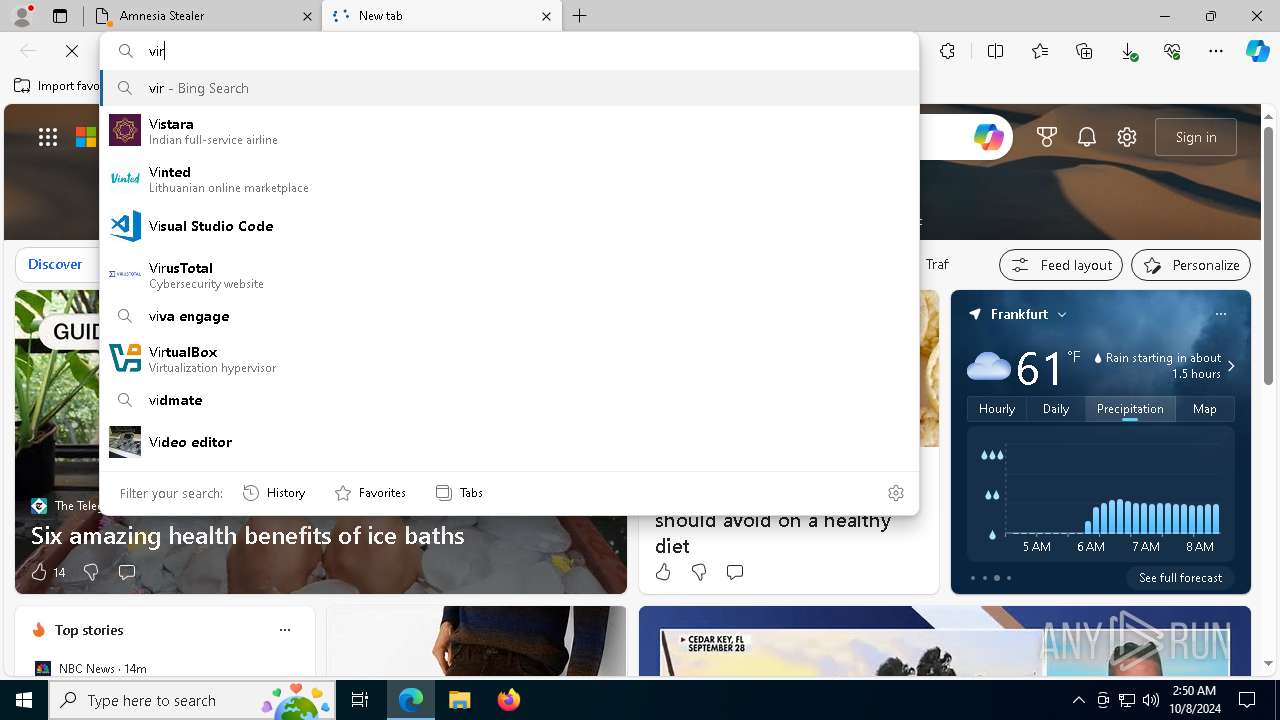Open the notifications bell
Image resolution: width=1280 pixels, height=720 pixels.
click(x=1087, y=138)
